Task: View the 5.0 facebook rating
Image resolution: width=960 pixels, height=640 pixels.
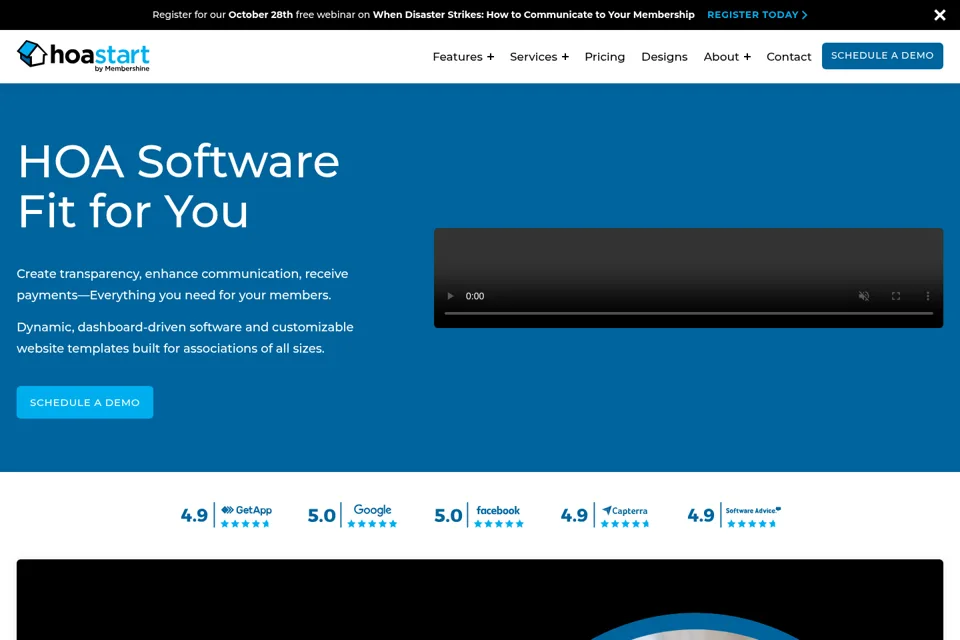Action: [479, 515]
